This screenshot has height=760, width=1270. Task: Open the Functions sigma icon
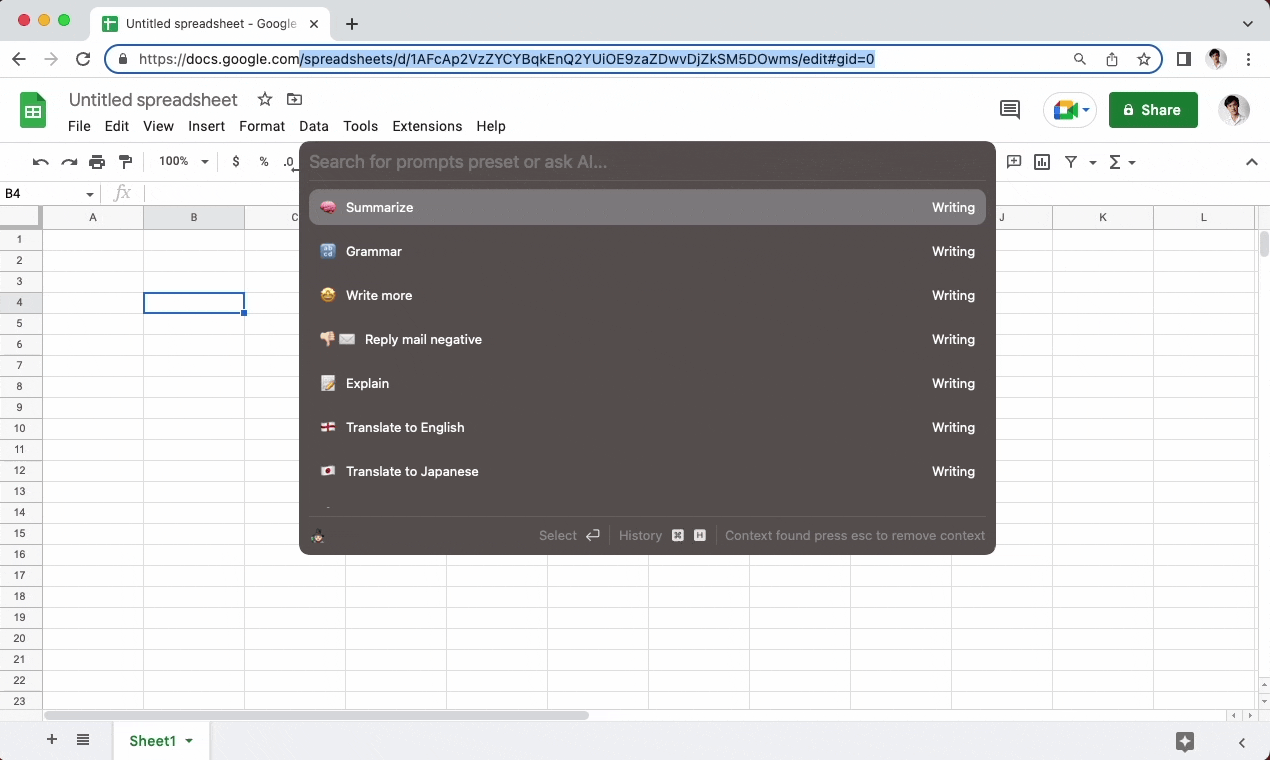click(x=1115, y=162)
